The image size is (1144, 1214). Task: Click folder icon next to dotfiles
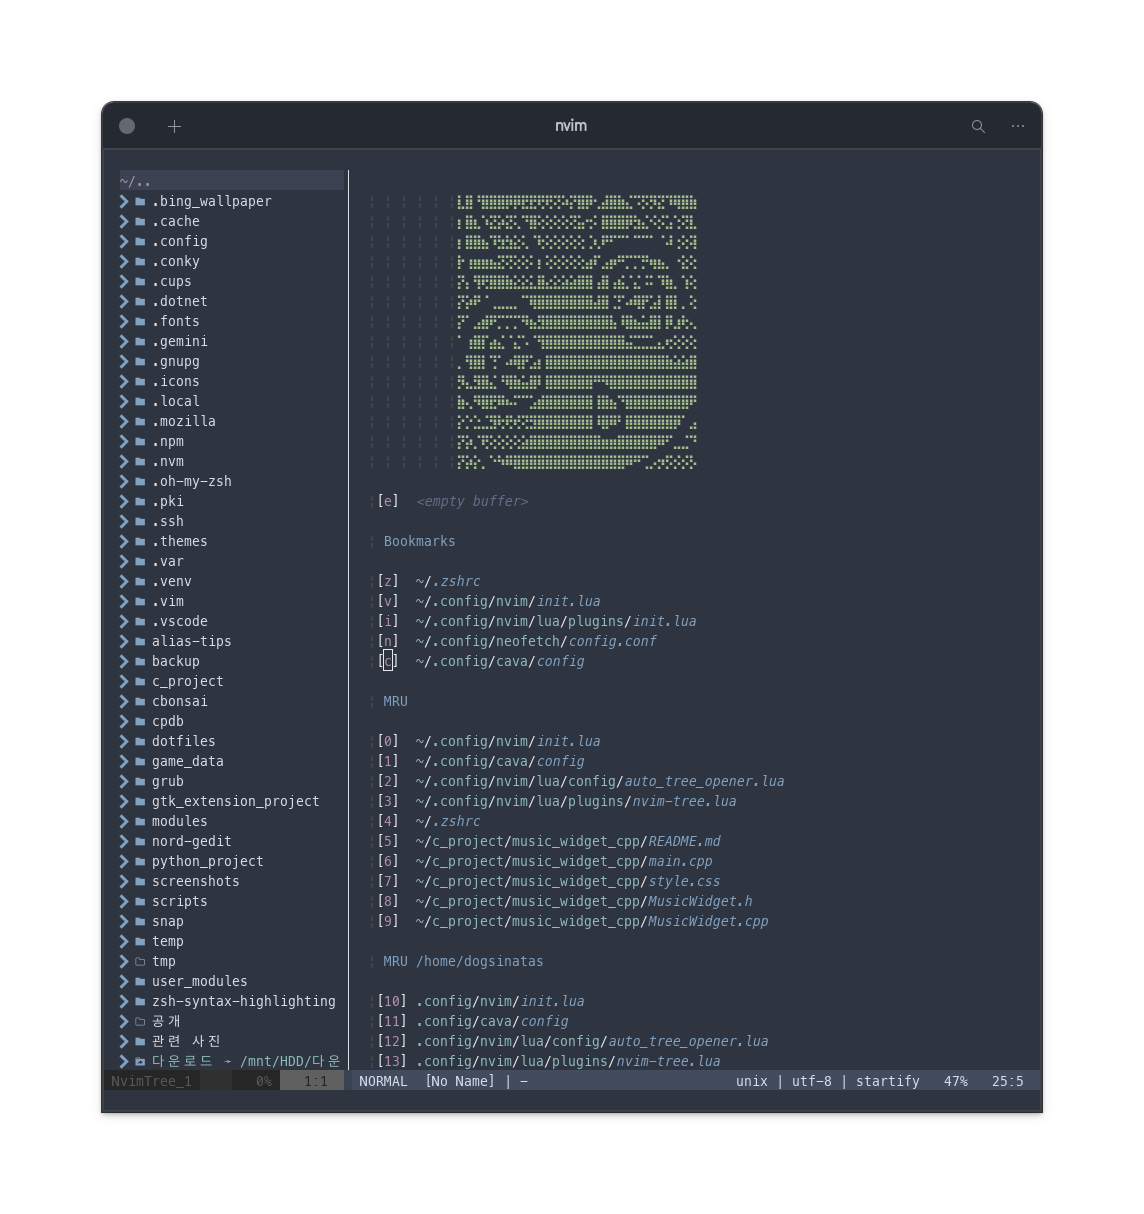(140, 741)
